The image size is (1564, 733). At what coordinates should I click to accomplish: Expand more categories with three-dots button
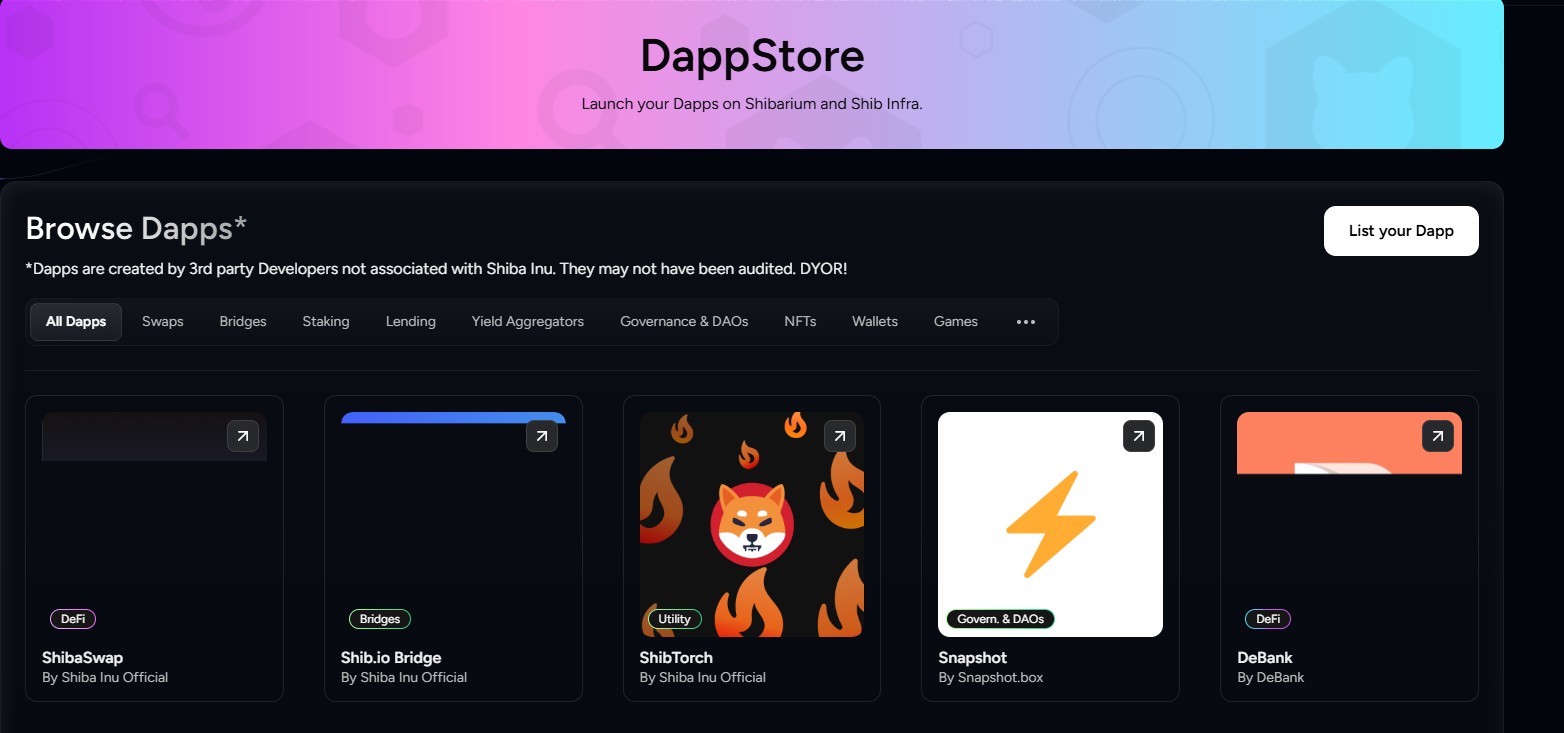pos(1025,322)
